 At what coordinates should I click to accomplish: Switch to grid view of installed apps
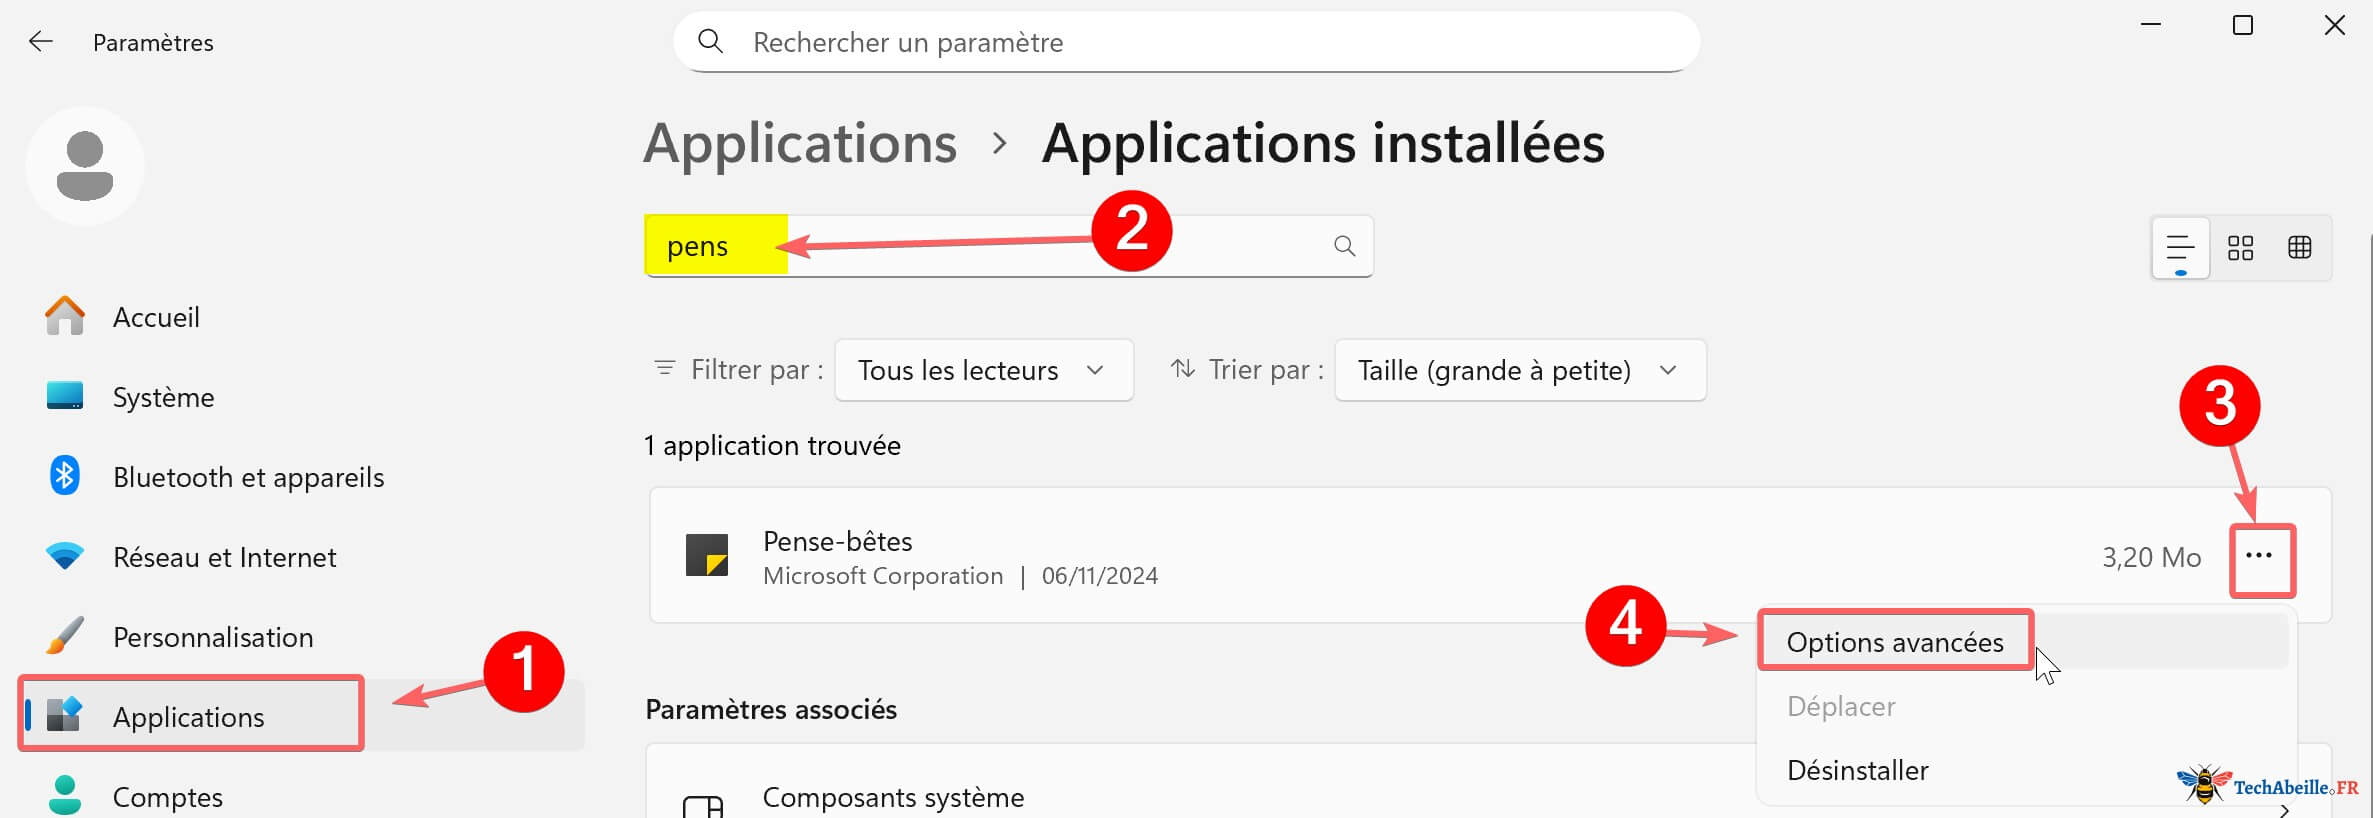(x=2300, y=247)
